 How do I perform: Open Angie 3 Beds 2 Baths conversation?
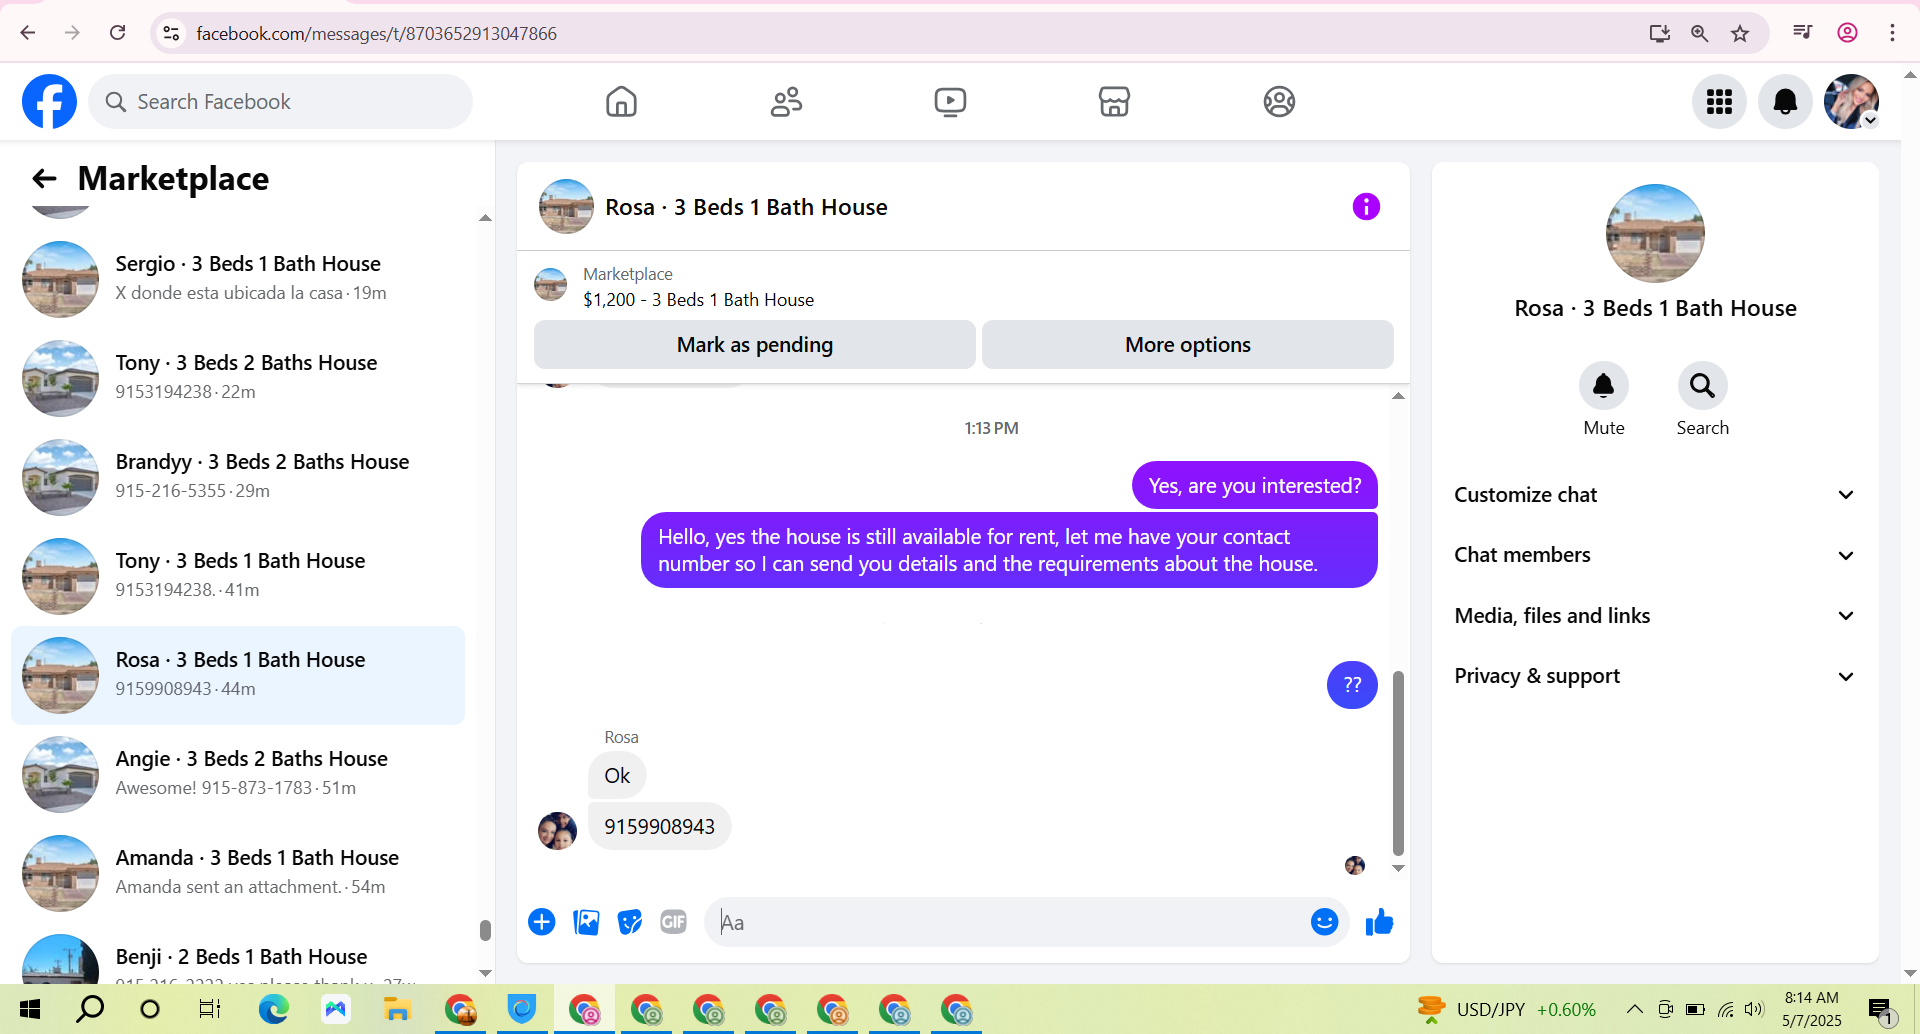point(238,774)
